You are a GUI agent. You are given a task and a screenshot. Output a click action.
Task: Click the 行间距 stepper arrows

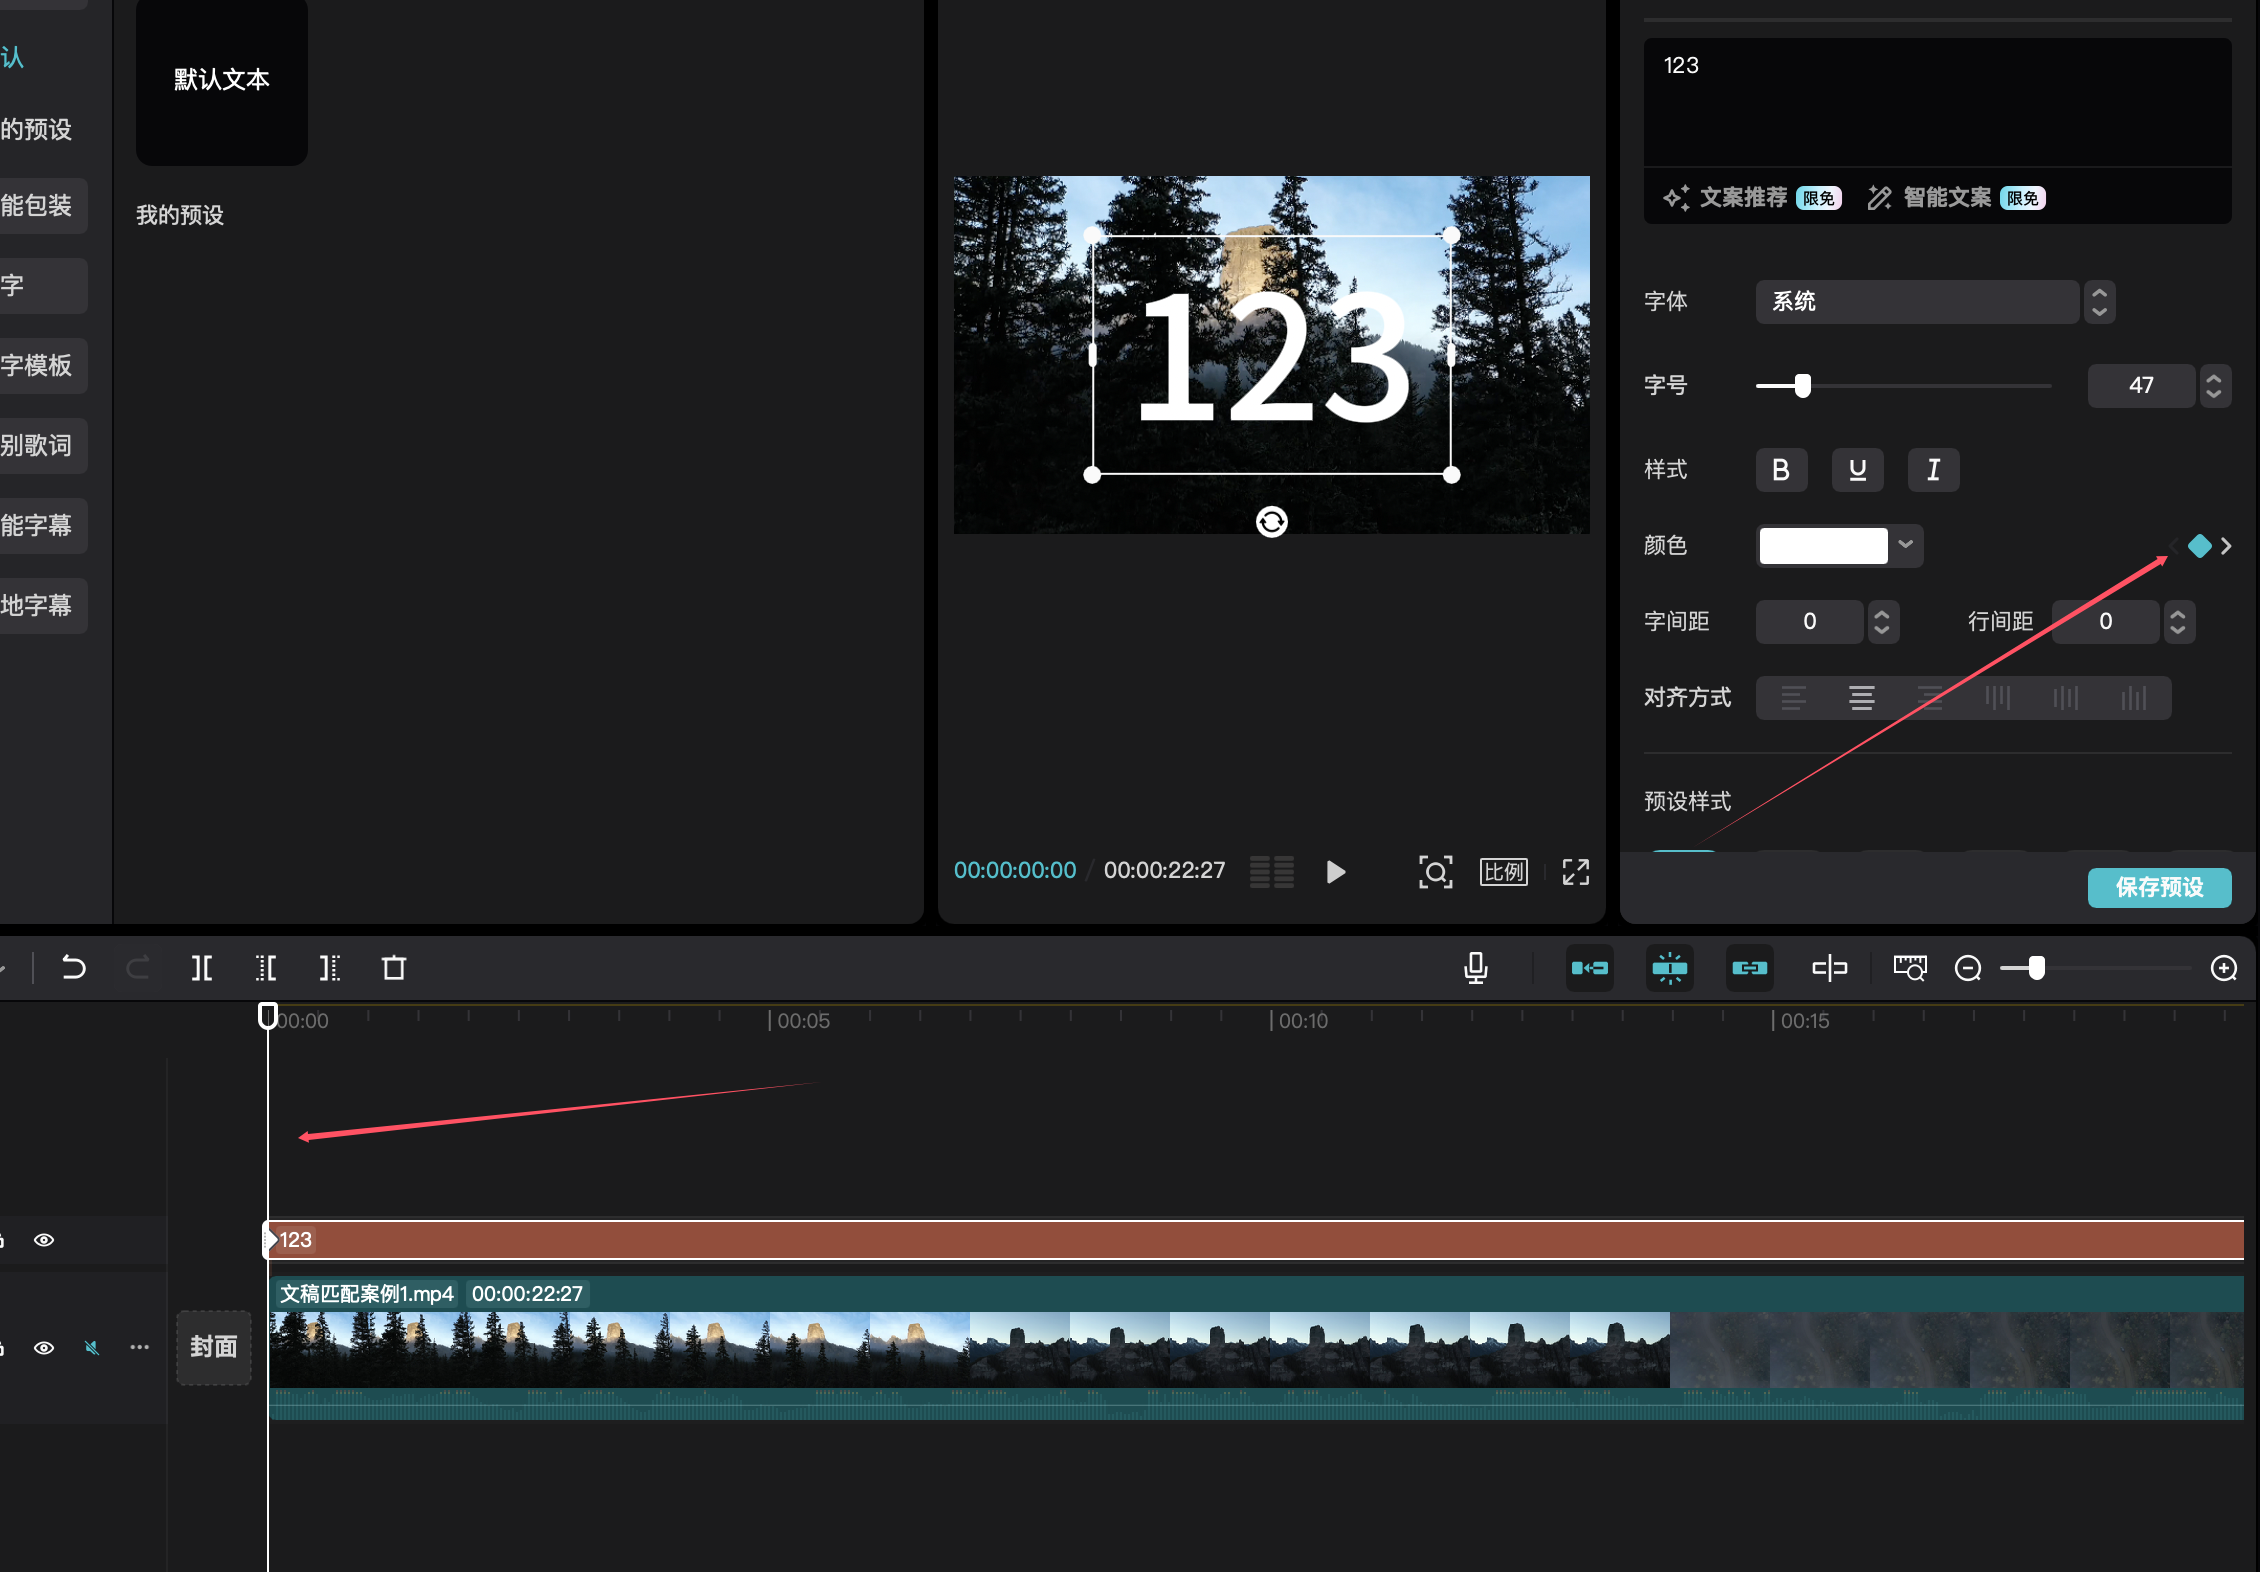click(x=2178, y=622)
